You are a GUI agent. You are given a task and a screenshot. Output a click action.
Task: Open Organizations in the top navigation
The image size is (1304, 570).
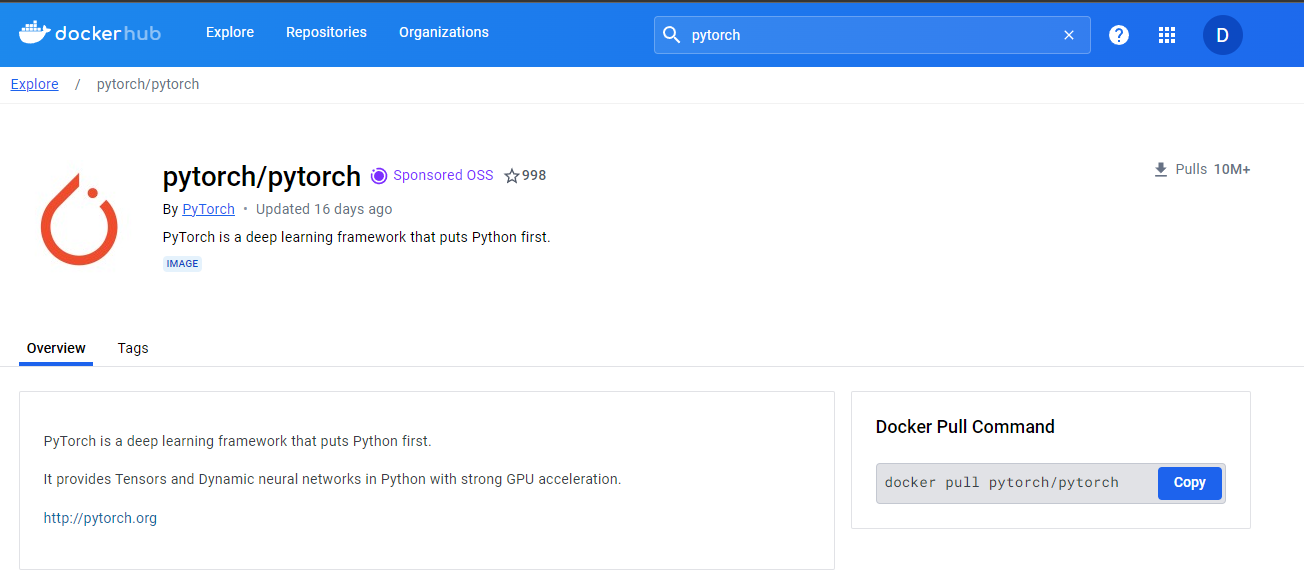[444, 32]
